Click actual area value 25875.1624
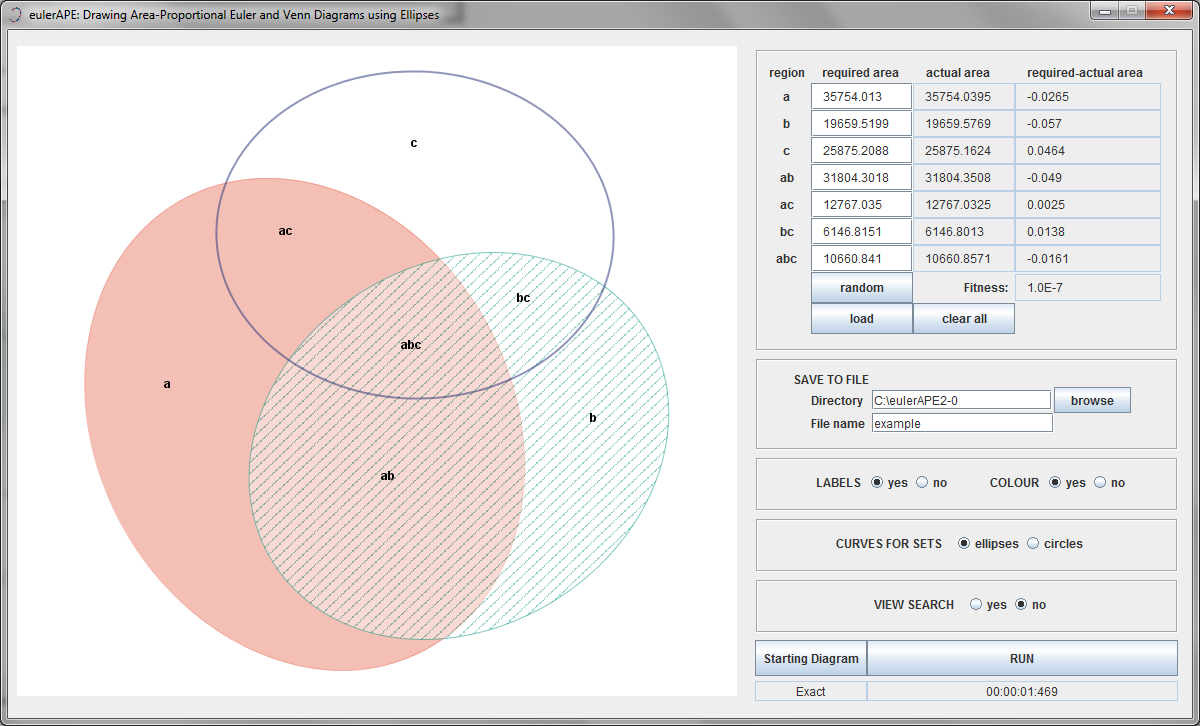Image resolution: width=1200 pixels, height=726 pixels. click(964, 151)
